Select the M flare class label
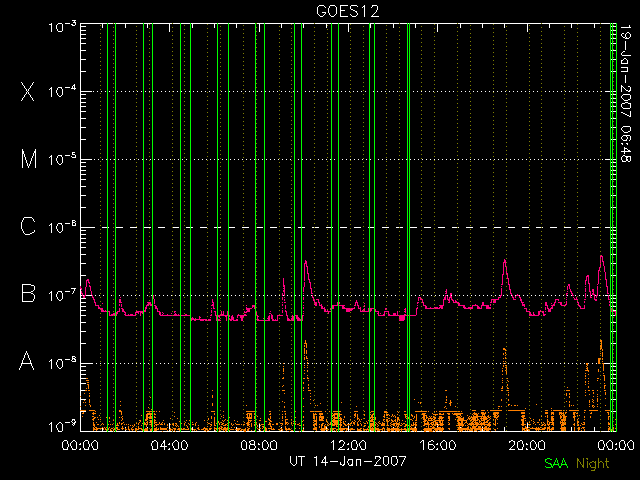Viewport: 640px width, 480px height. click(29, 159)
